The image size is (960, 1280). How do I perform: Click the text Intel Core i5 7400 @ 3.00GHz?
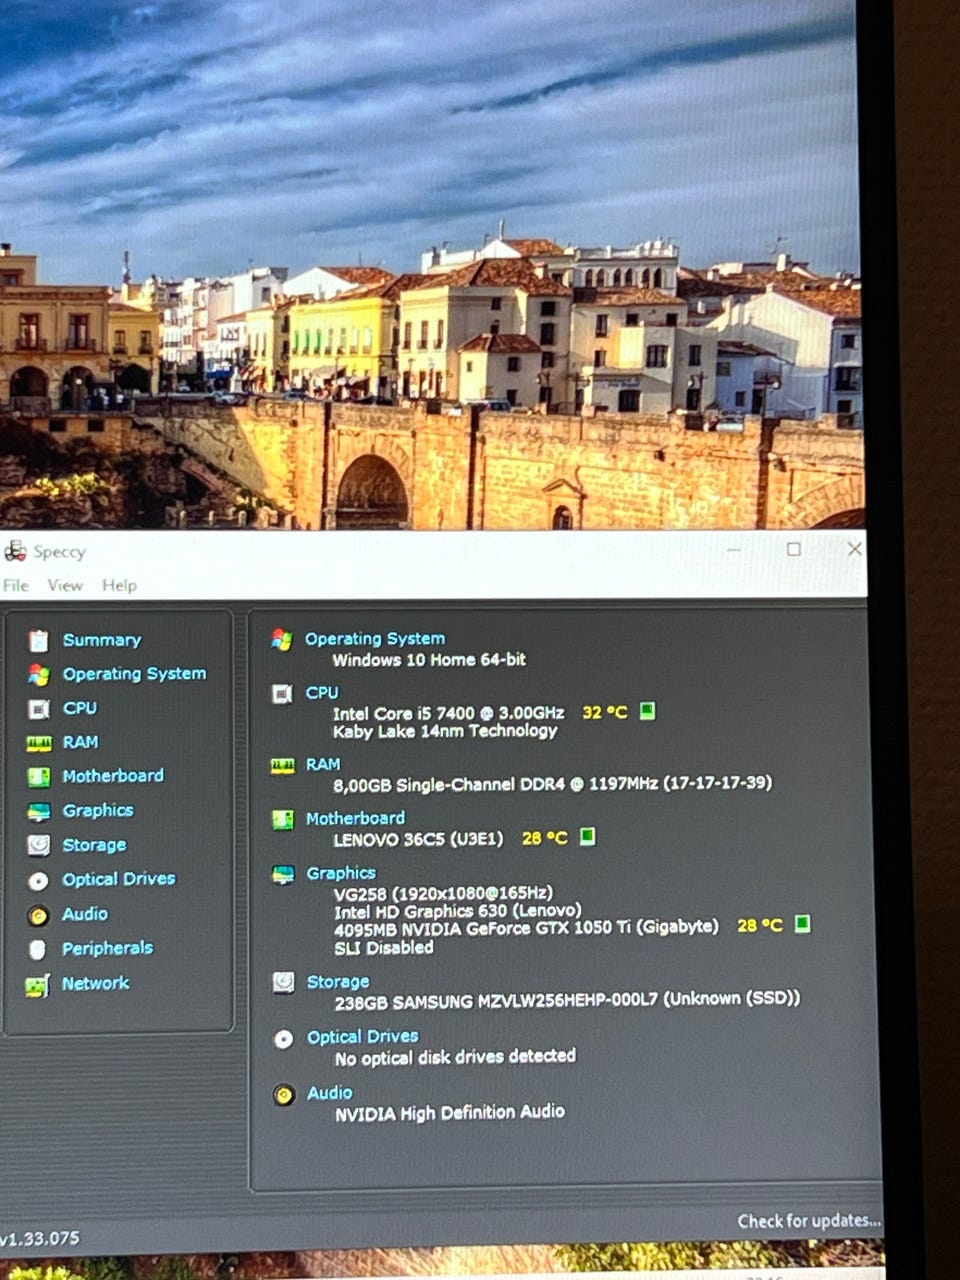pyautogui.click(x=448, y=713)
